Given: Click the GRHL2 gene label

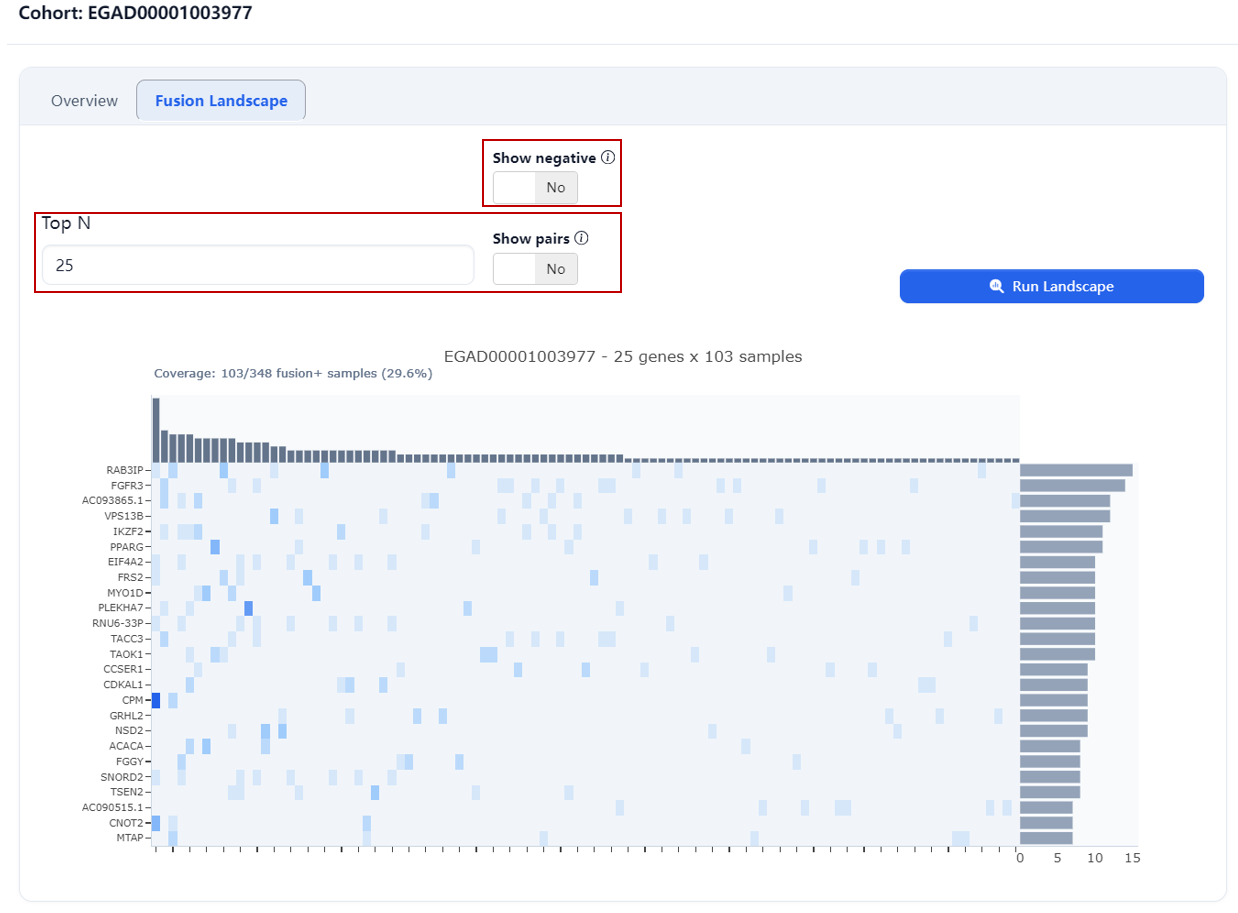Looking at the screenshot, I should point(128,715).
